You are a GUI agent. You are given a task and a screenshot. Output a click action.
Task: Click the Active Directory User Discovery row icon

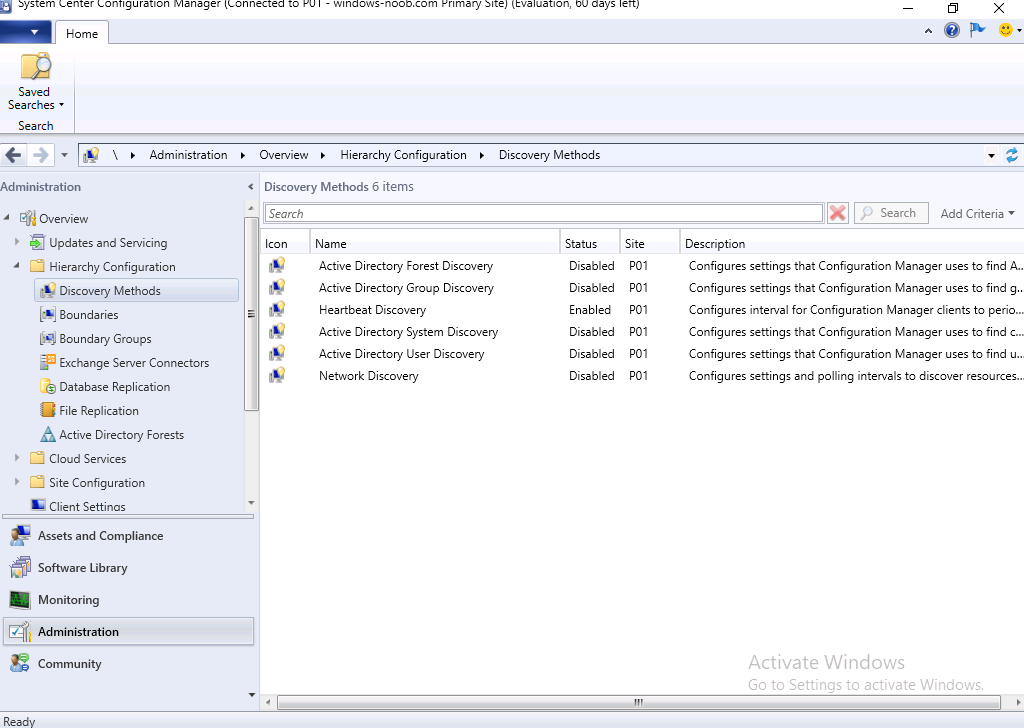[277, 354]
